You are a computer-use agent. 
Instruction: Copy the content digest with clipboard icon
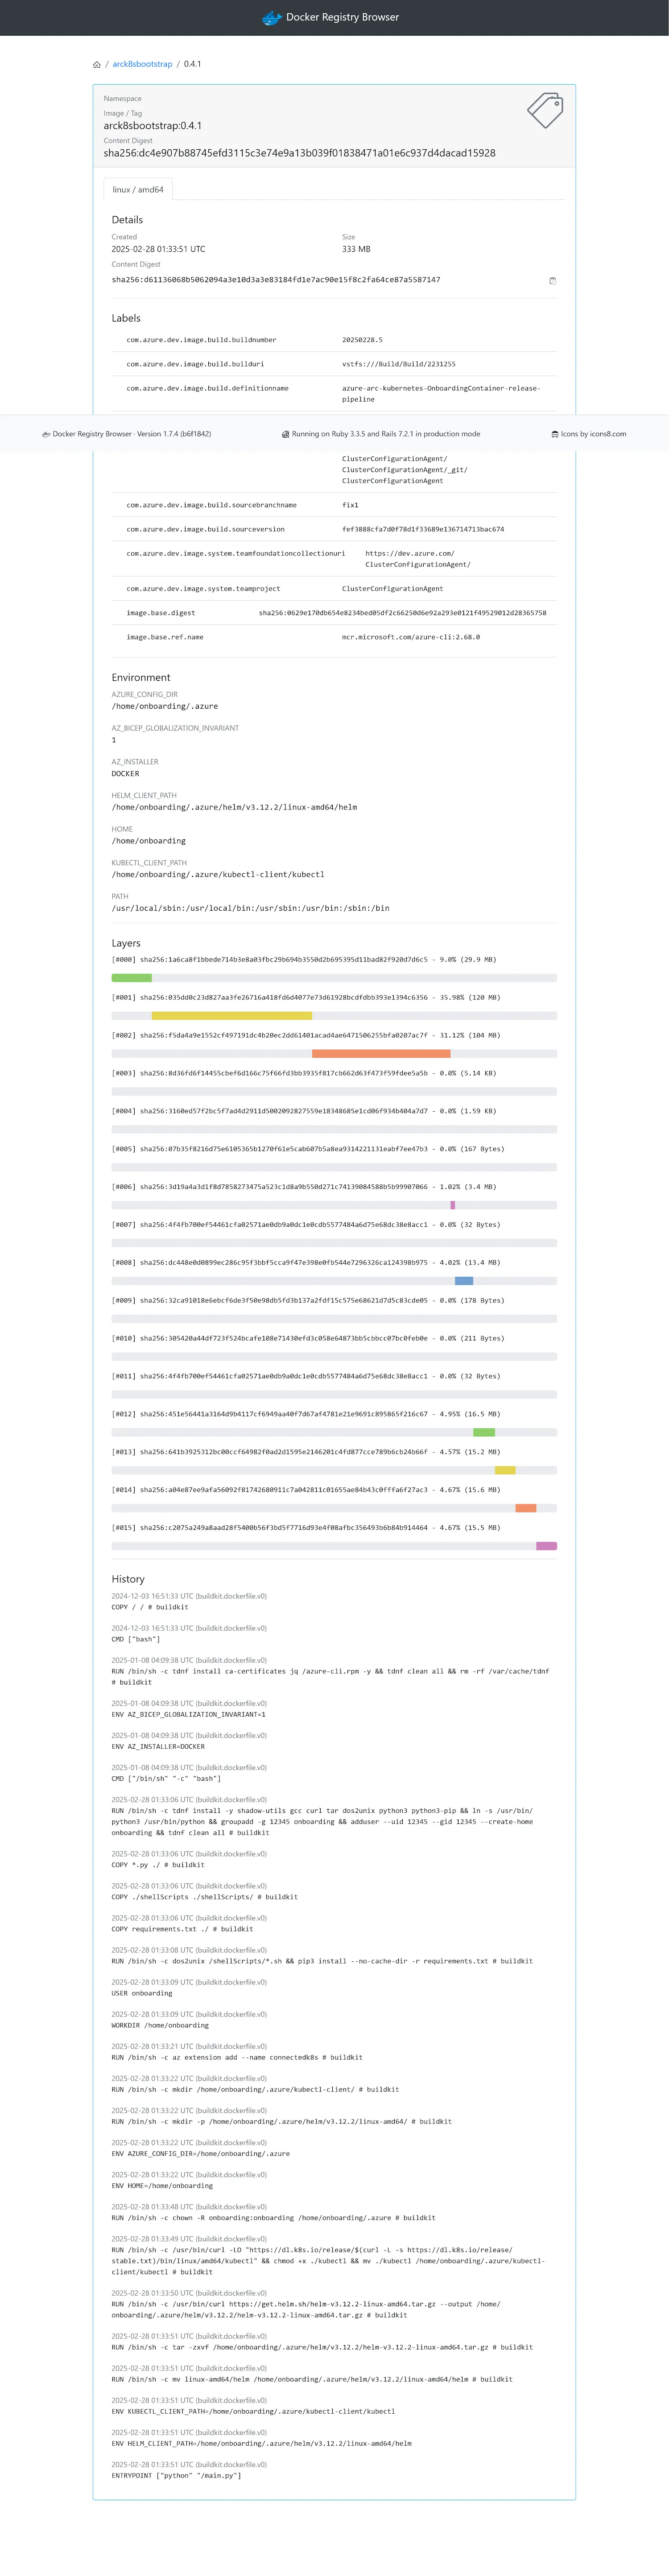552,281
